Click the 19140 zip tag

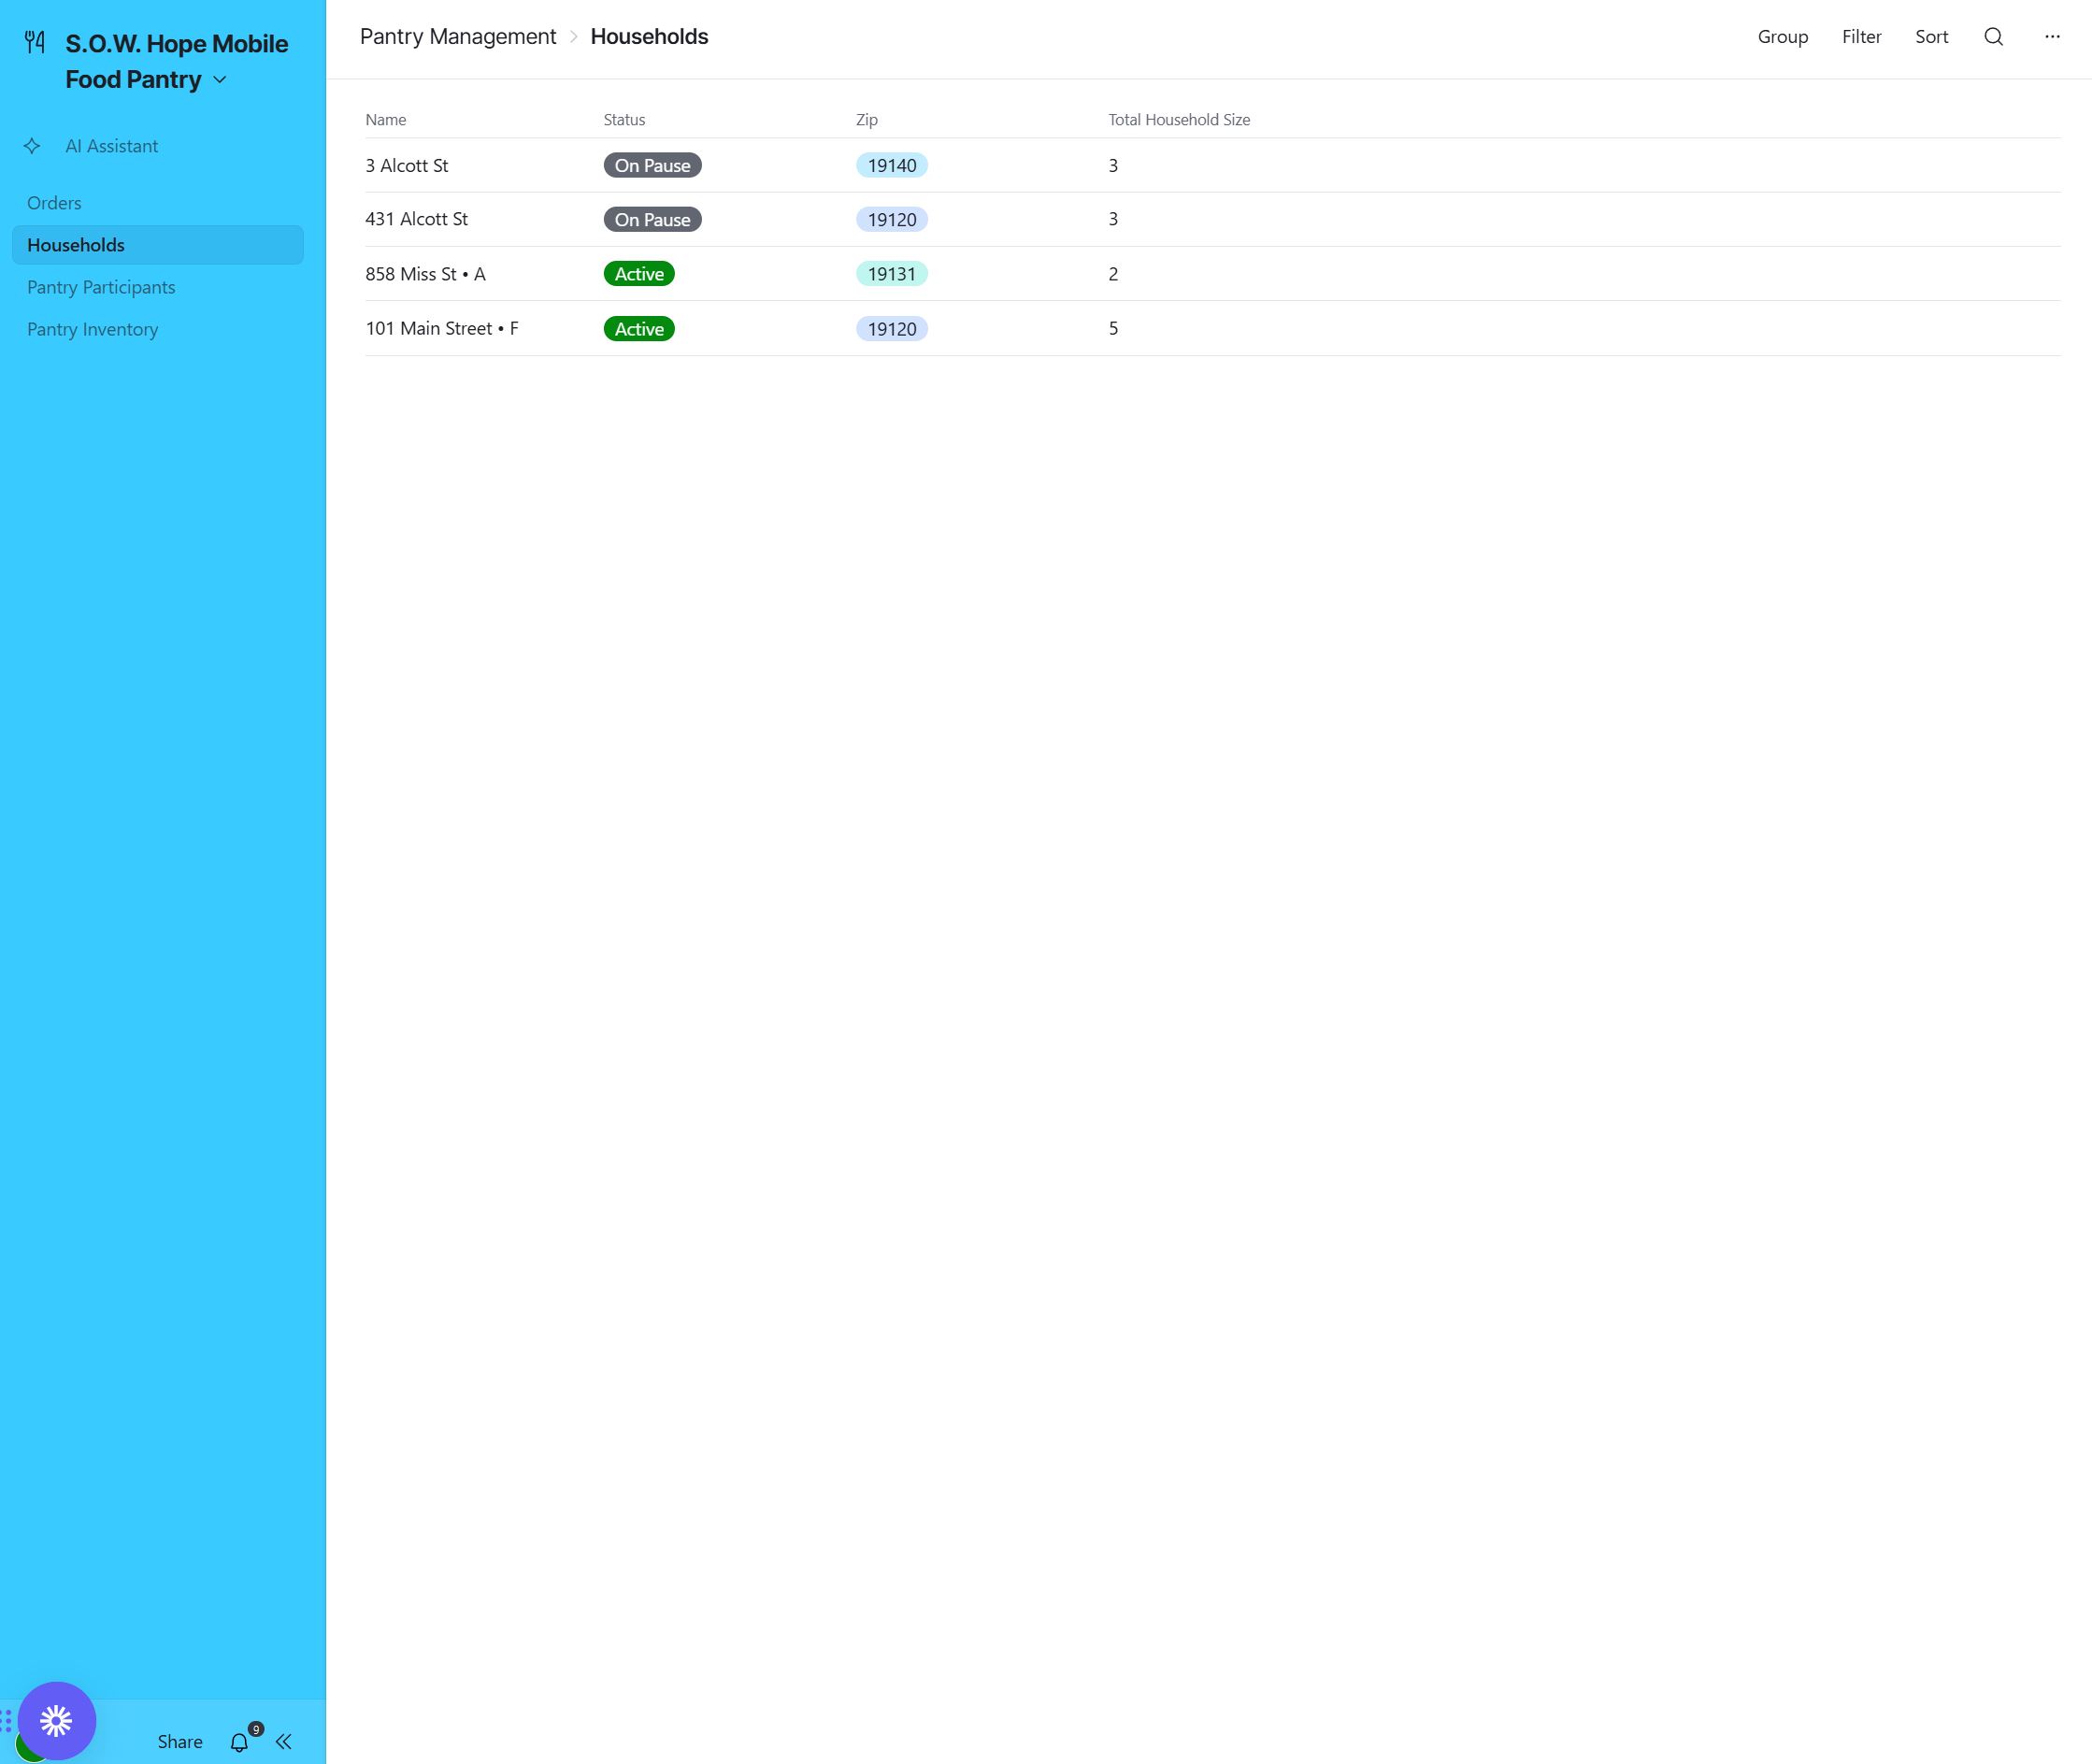(891, 165)
